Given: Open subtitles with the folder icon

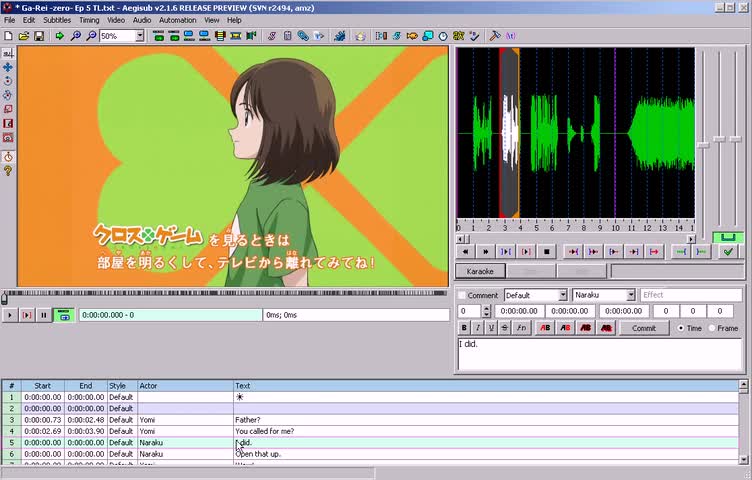Looking at the screenshot, I should [x=24, y=36].
